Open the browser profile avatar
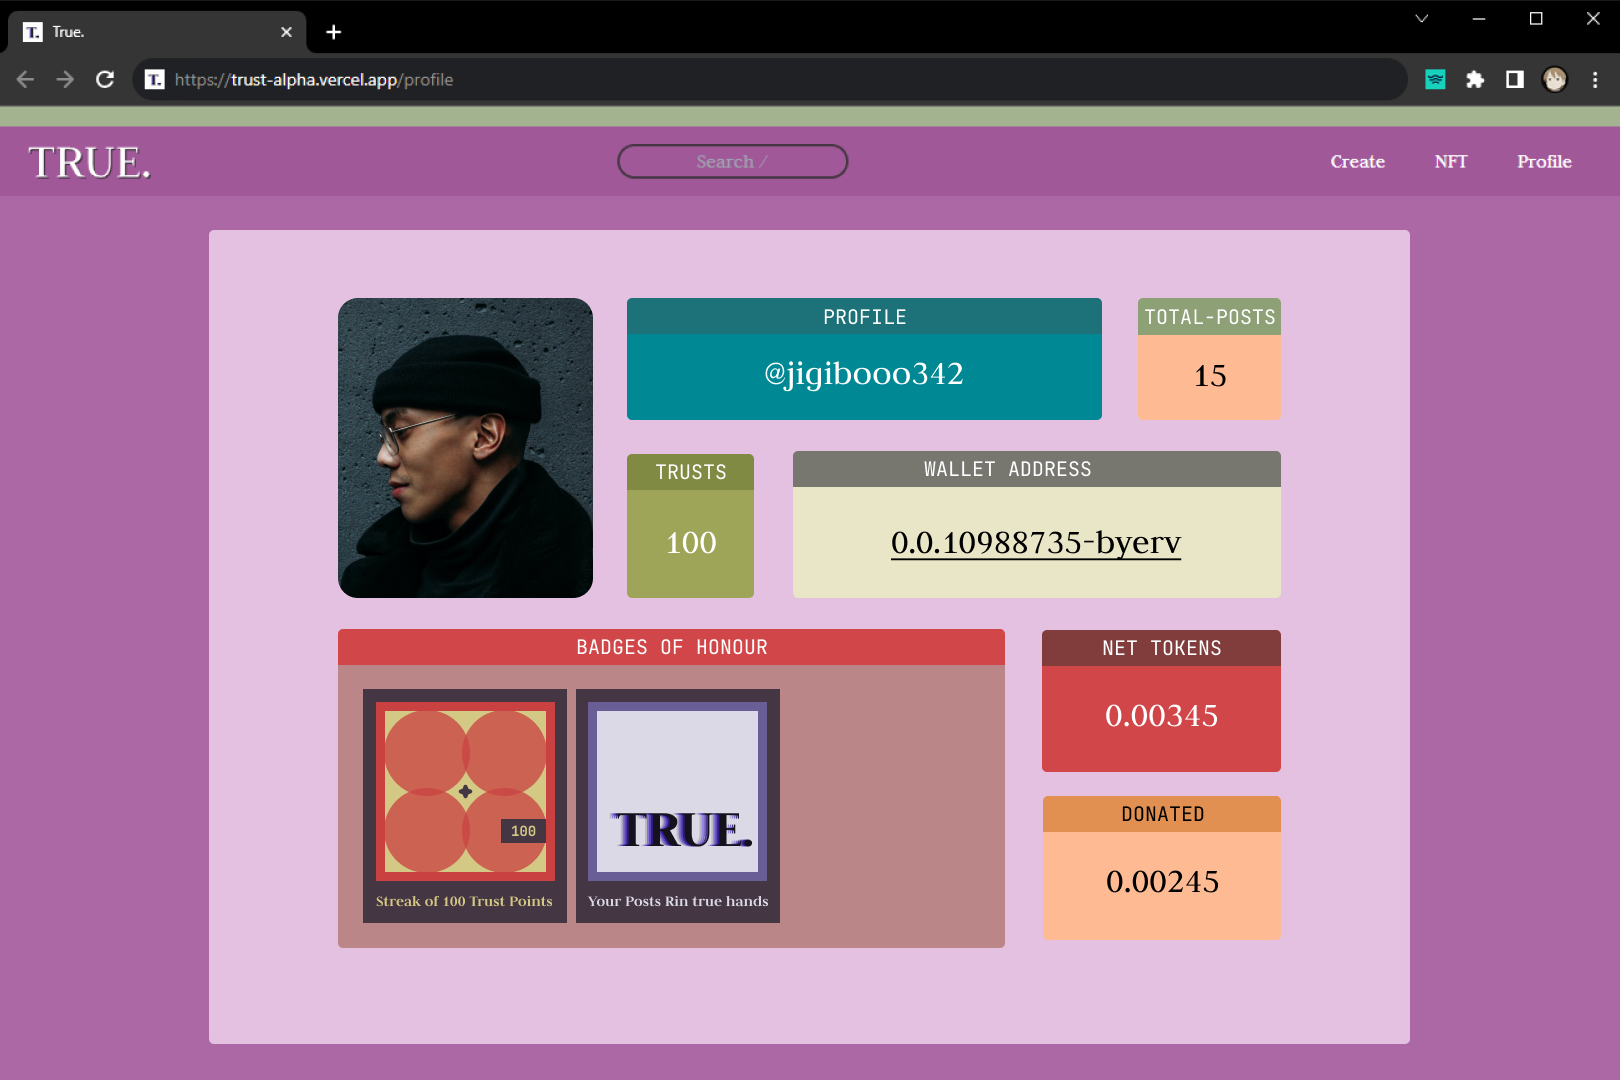1620x1080 pixels. coord(1555,79)
